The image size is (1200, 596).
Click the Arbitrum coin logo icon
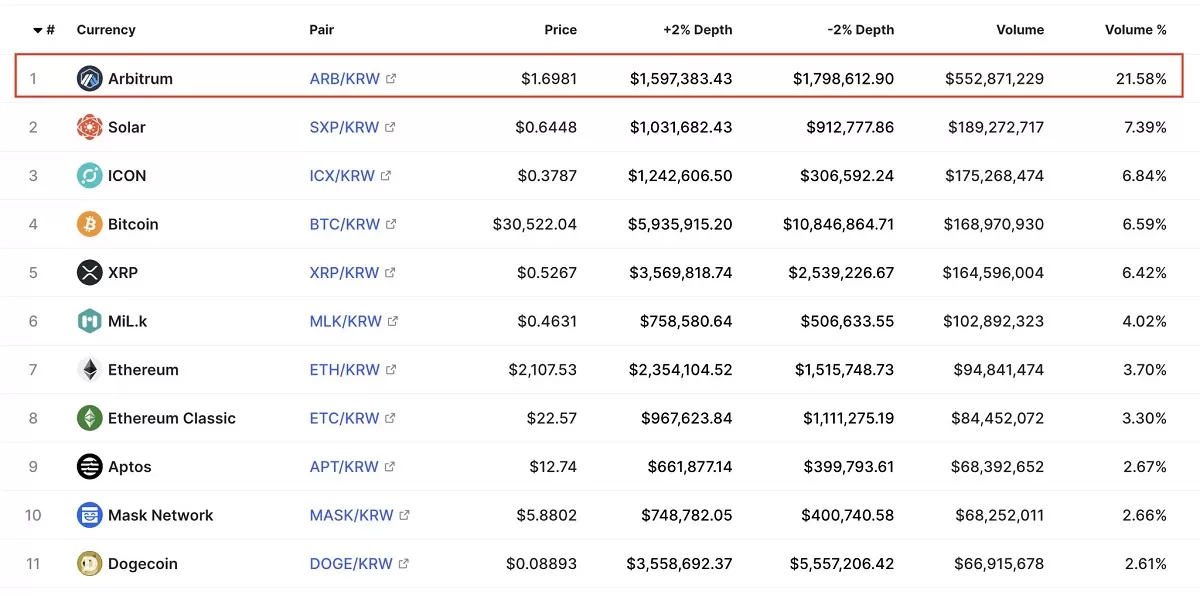pyautogui.click(x=90, y=78)
